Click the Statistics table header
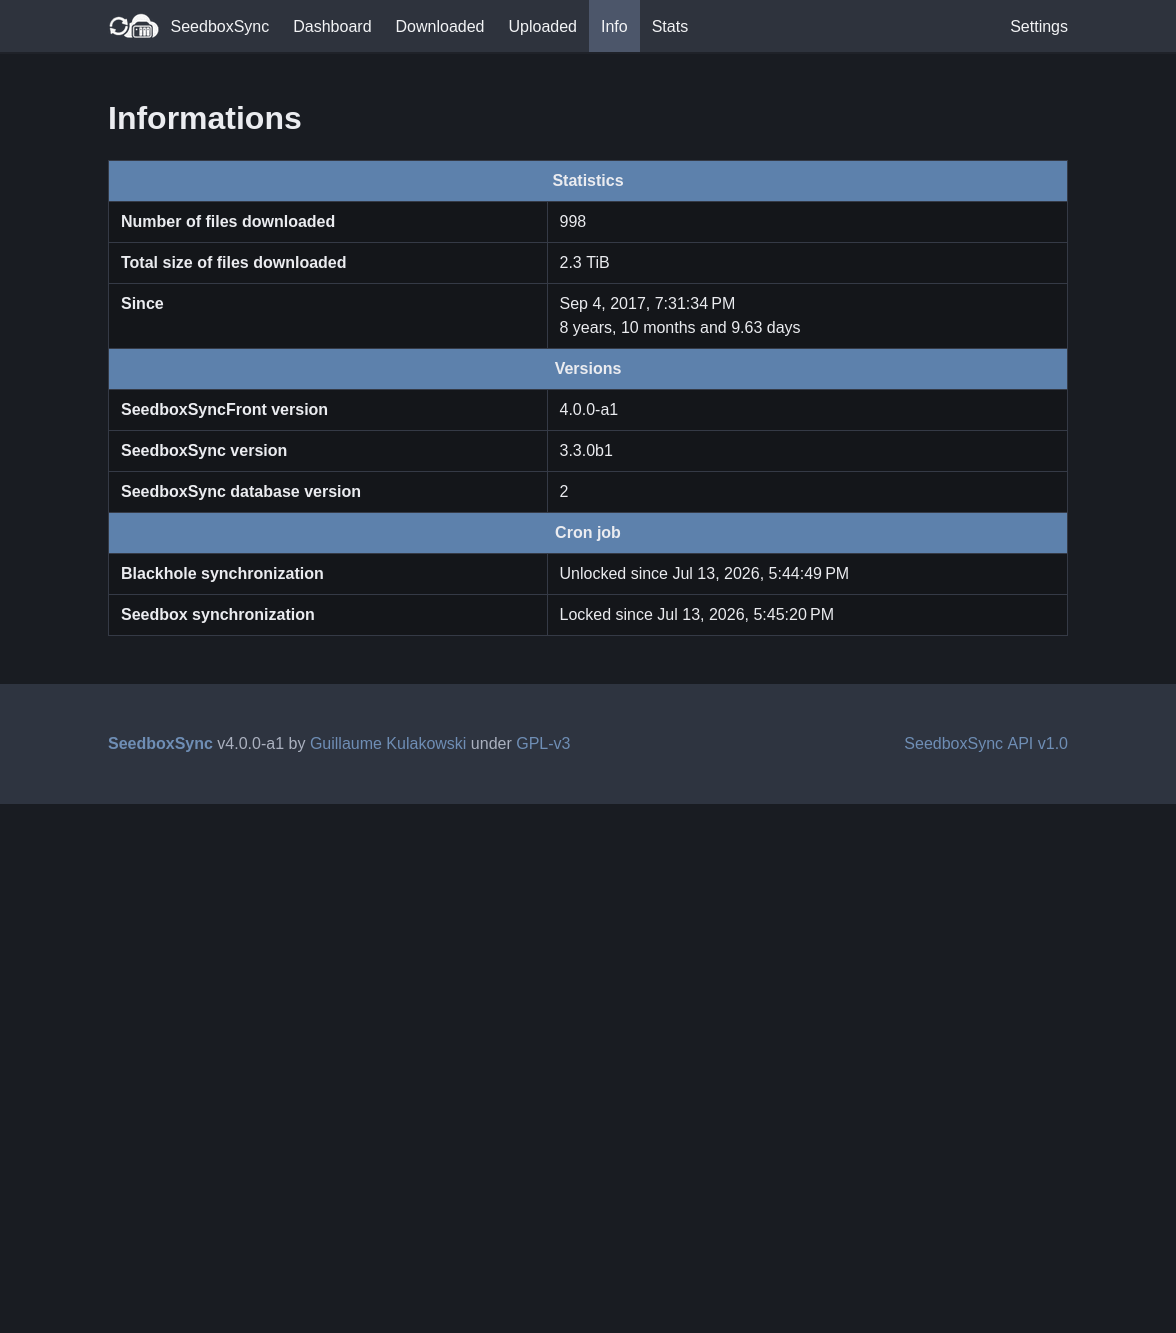The height and width of the screenshot is (1333, 1176). (588, 181)
